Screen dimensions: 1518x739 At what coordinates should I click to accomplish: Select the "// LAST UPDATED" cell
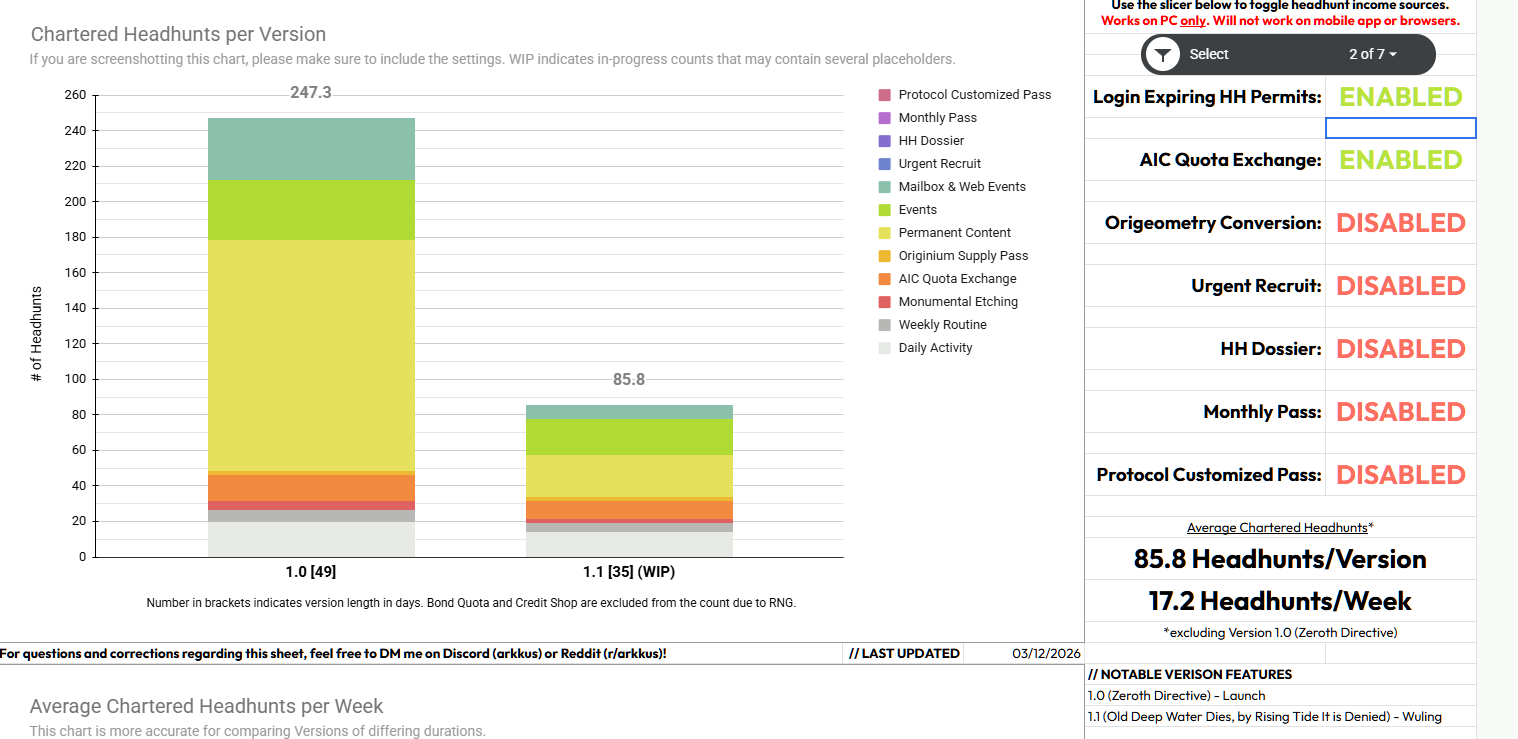(x=904, y=653)
